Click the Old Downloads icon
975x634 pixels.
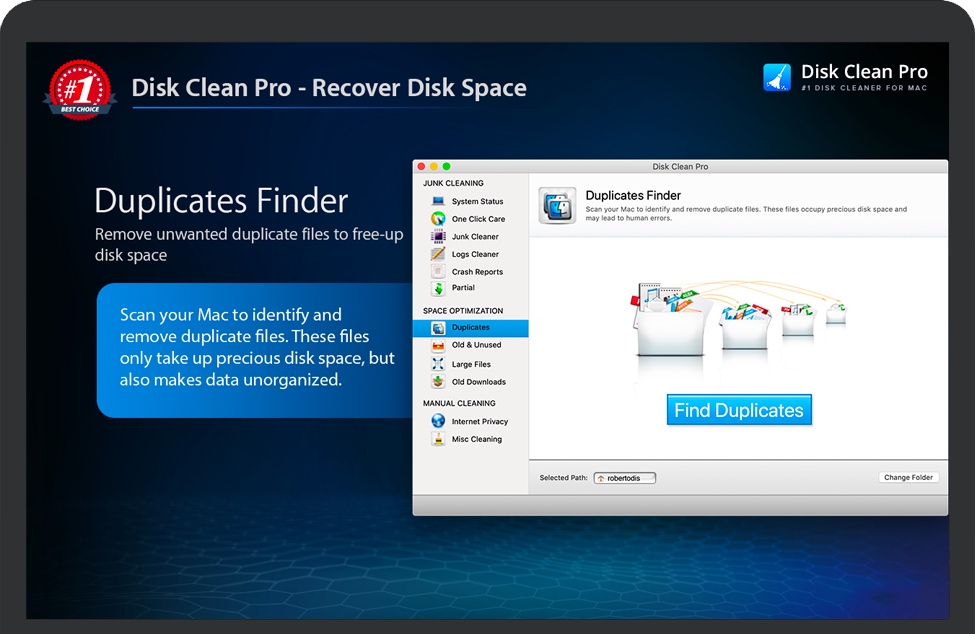click(x=438, y=382)
